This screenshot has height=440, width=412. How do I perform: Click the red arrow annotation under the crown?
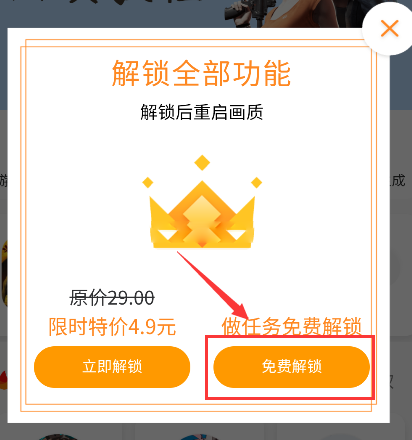point(213,285)
